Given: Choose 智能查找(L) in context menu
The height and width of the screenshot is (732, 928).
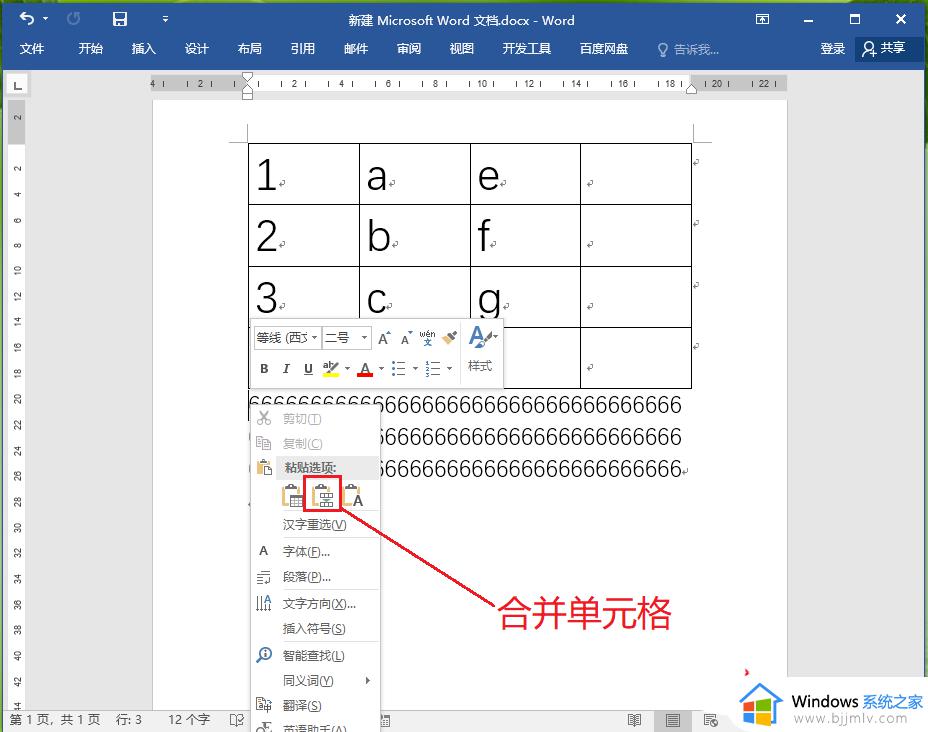Looking at the screenshot, I should (314, 655).
